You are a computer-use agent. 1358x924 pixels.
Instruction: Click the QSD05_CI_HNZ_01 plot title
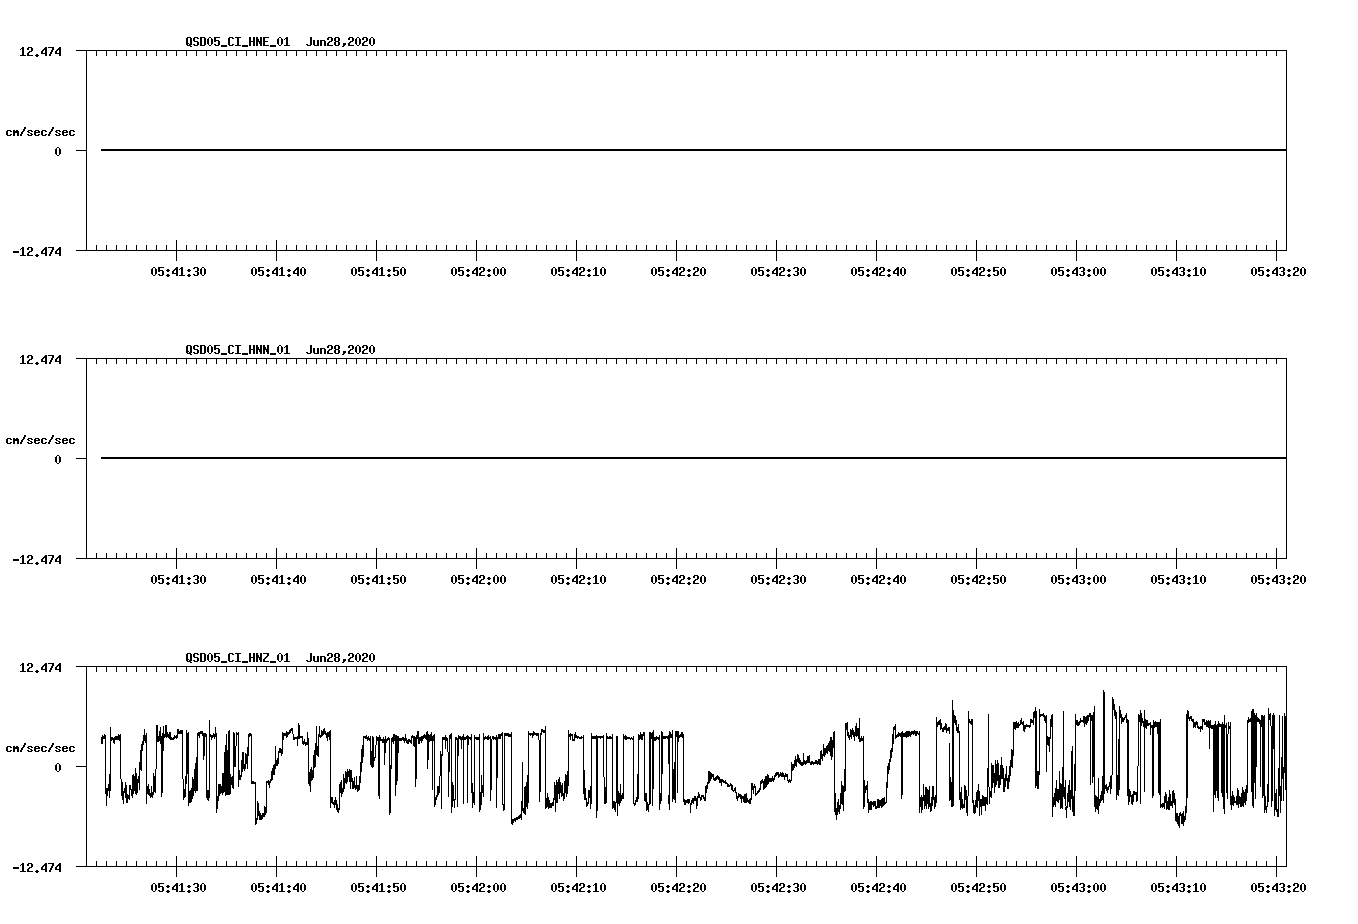(x=238, y=658)
